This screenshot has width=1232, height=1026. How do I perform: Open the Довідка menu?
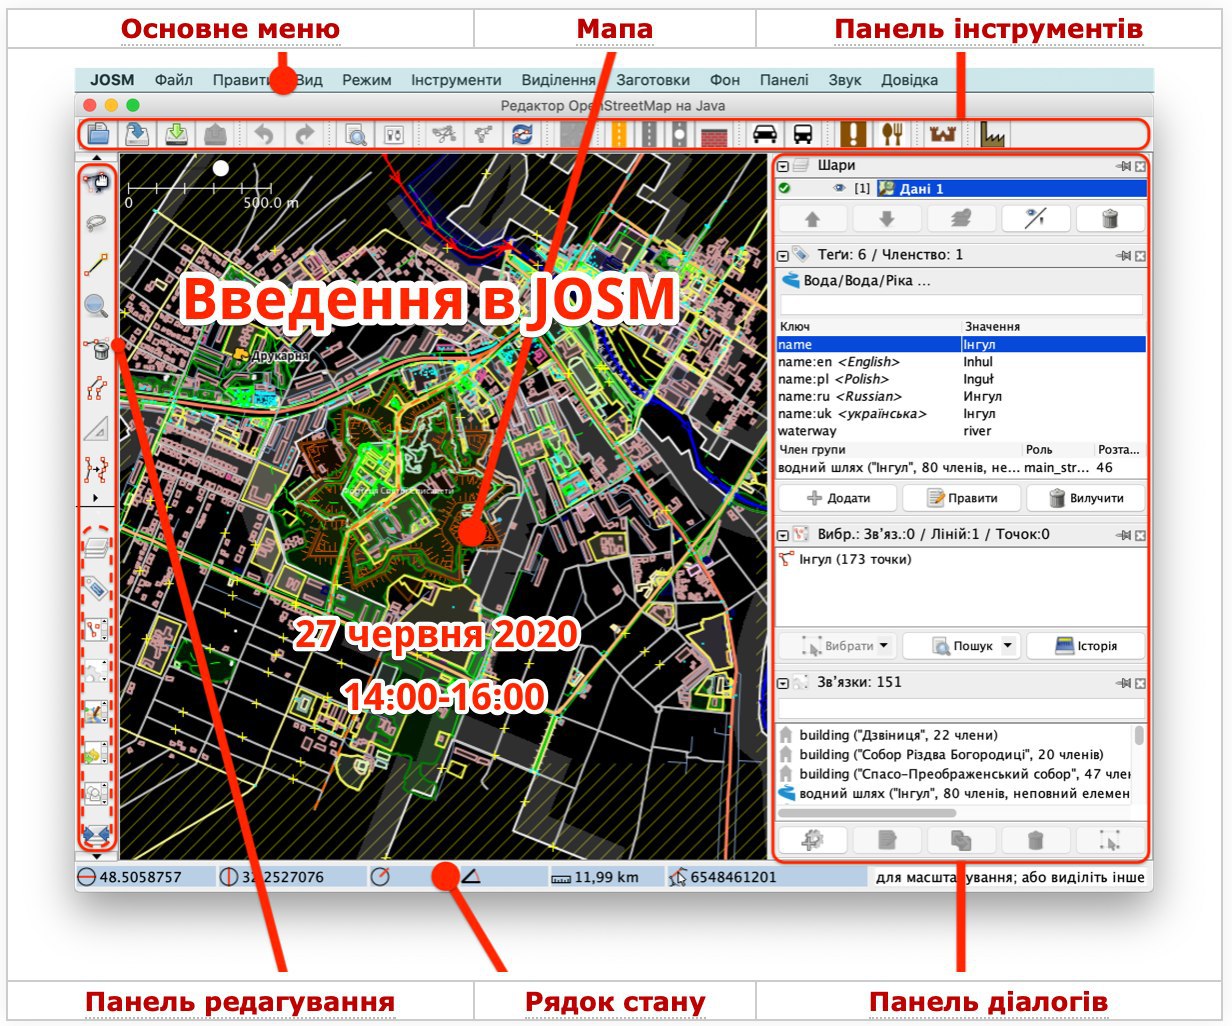pos(910,80)
